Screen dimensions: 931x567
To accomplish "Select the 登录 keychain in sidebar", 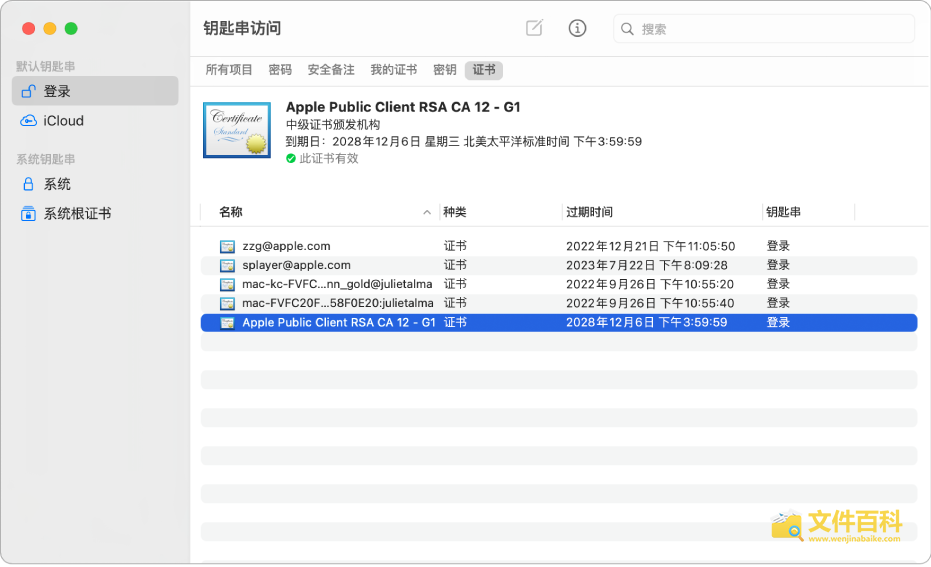I will [95, 91].
